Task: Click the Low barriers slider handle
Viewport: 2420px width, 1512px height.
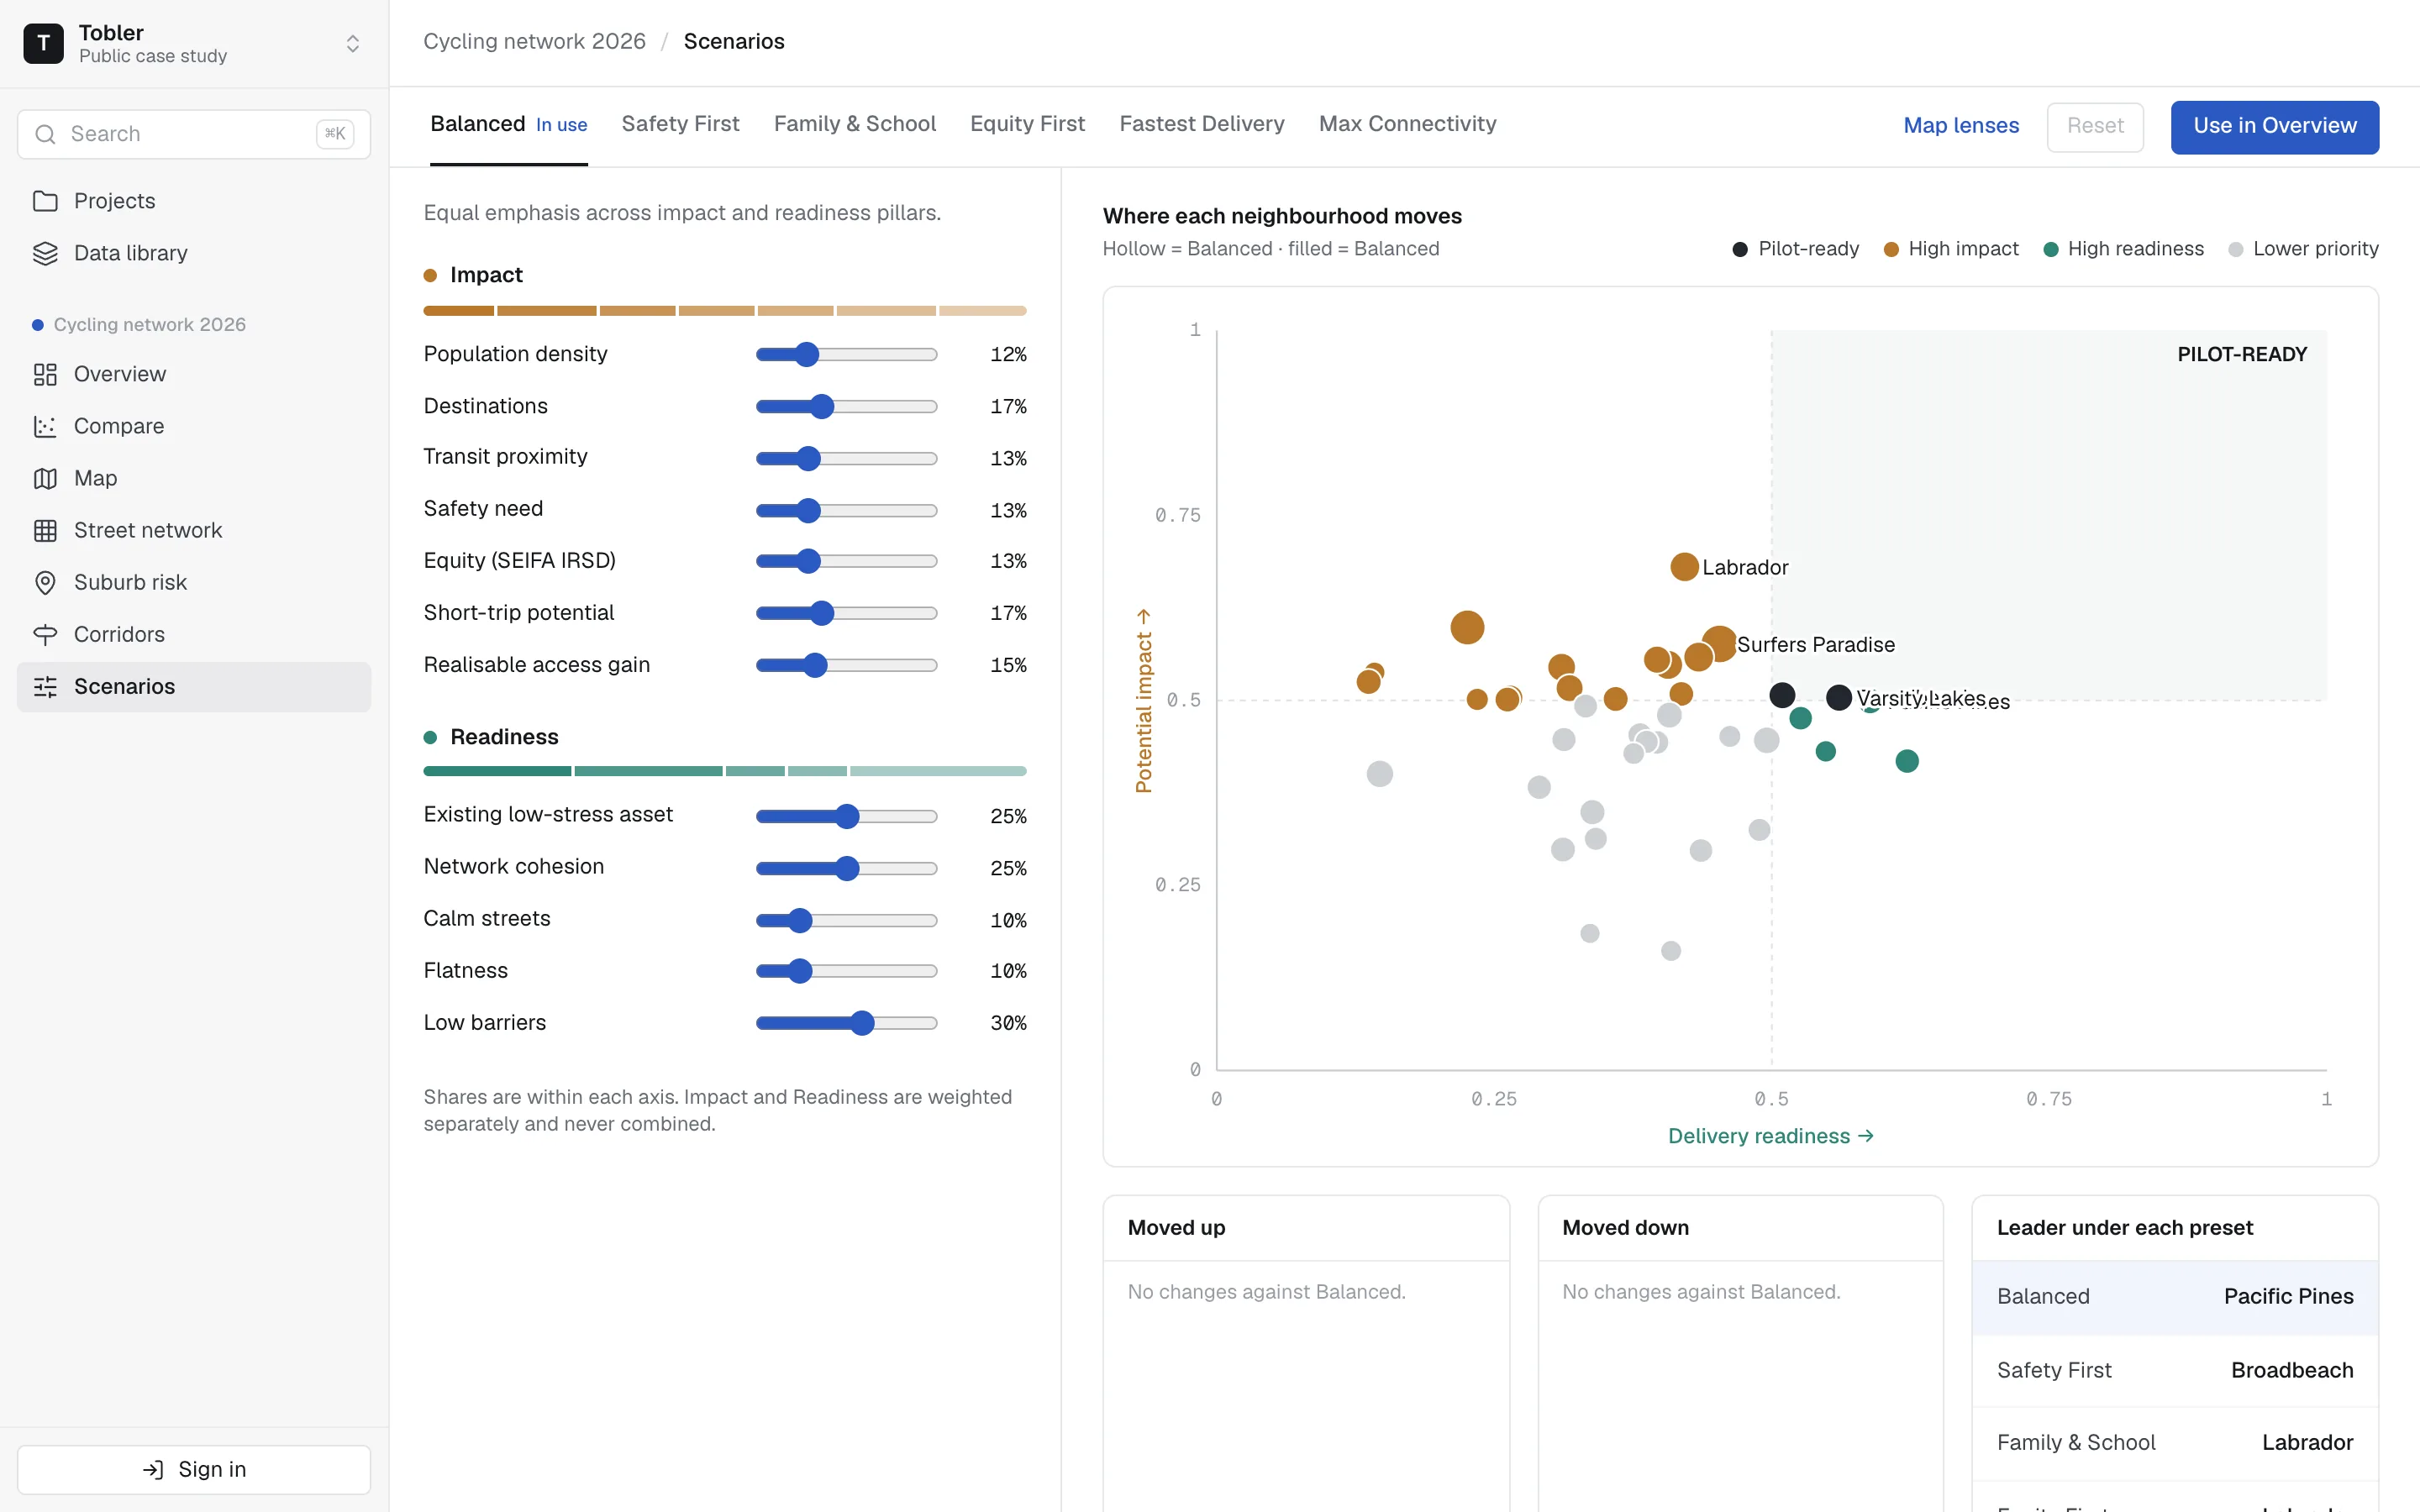Action: pos(862,1022)
